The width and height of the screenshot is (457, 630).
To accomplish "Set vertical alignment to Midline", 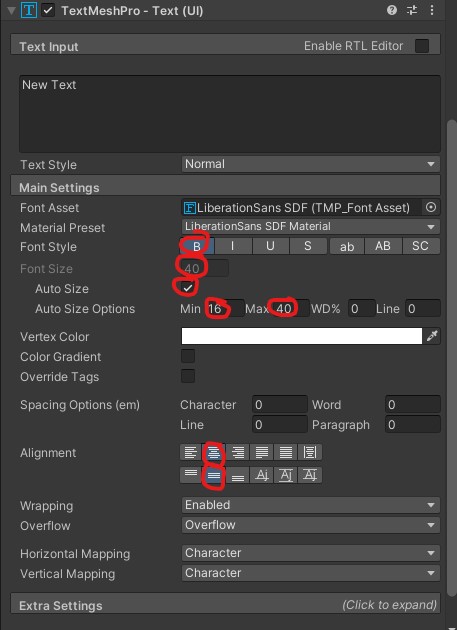I will (x=286, y=475).
